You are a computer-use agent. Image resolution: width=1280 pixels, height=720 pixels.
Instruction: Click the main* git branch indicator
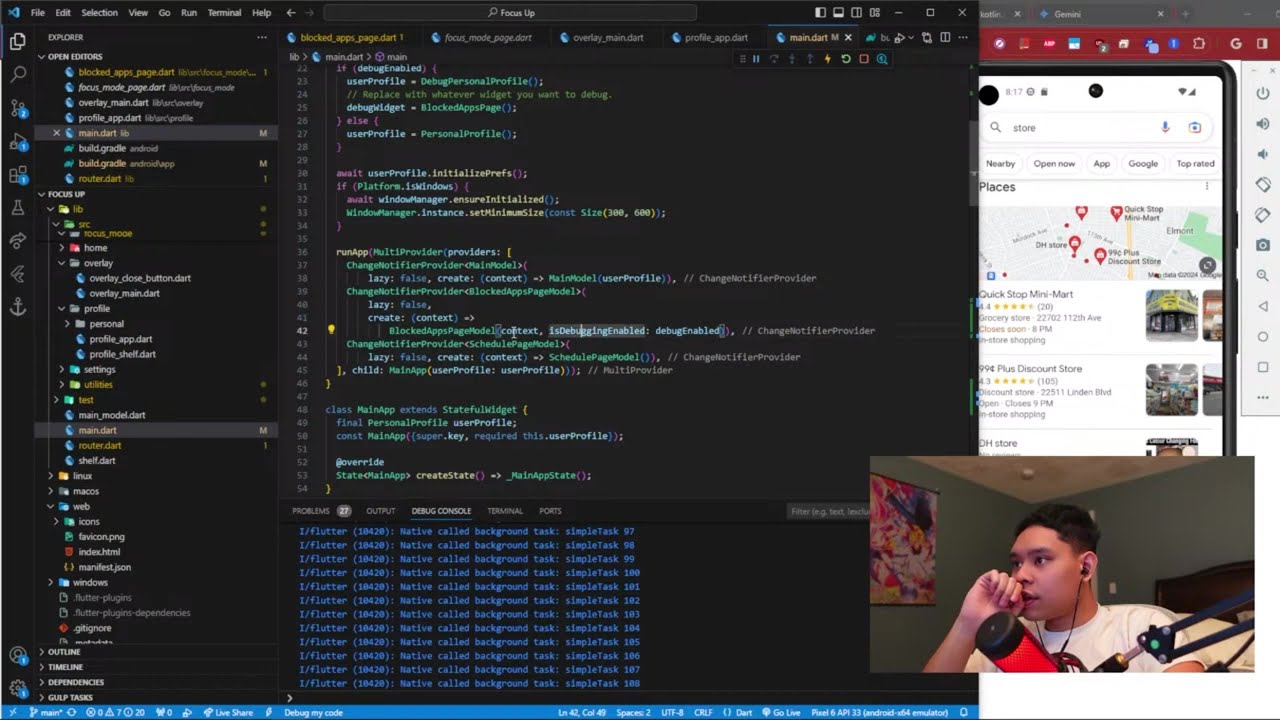pyautogui.click(x=45, y=712)
